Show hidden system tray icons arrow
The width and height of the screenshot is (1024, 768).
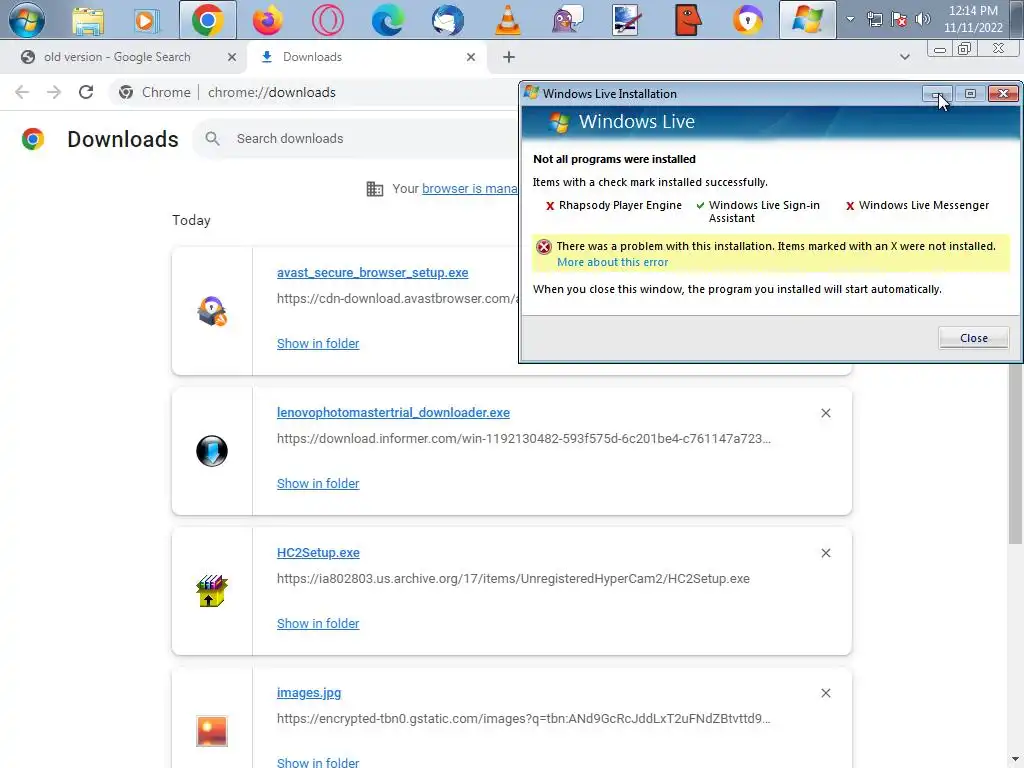[x=850, y=19]
